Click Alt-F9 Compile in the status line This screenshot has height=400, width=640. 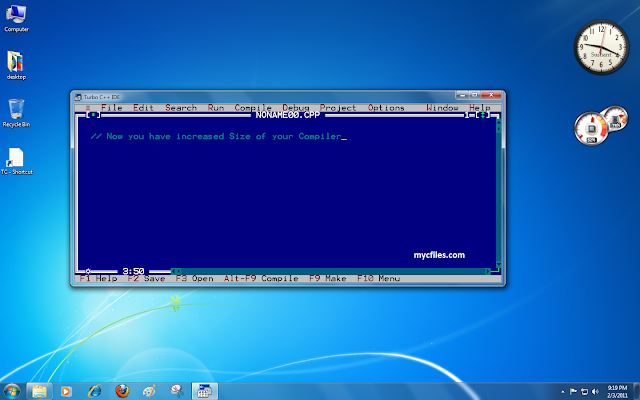point(261,279)
